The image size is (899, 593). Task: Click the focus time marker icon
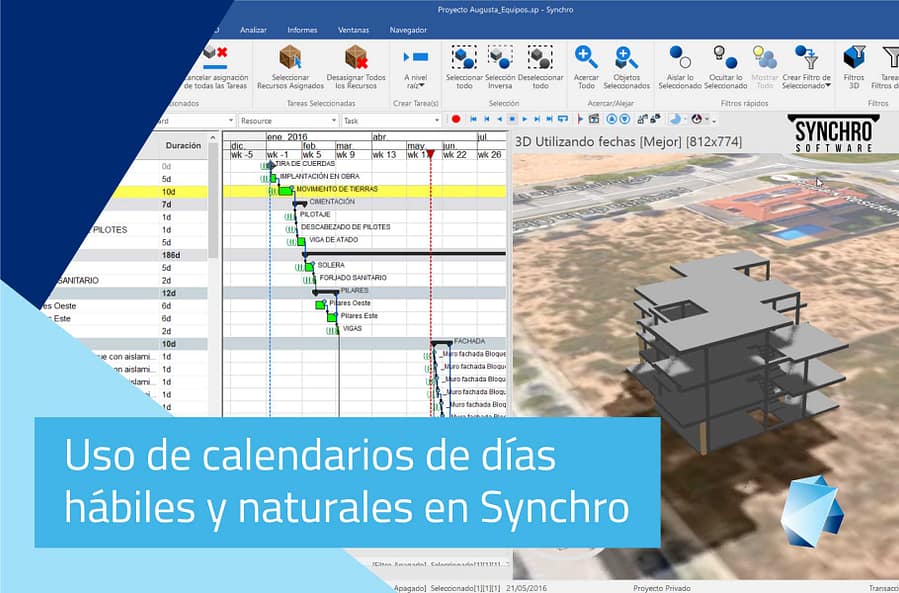(580, 119)
